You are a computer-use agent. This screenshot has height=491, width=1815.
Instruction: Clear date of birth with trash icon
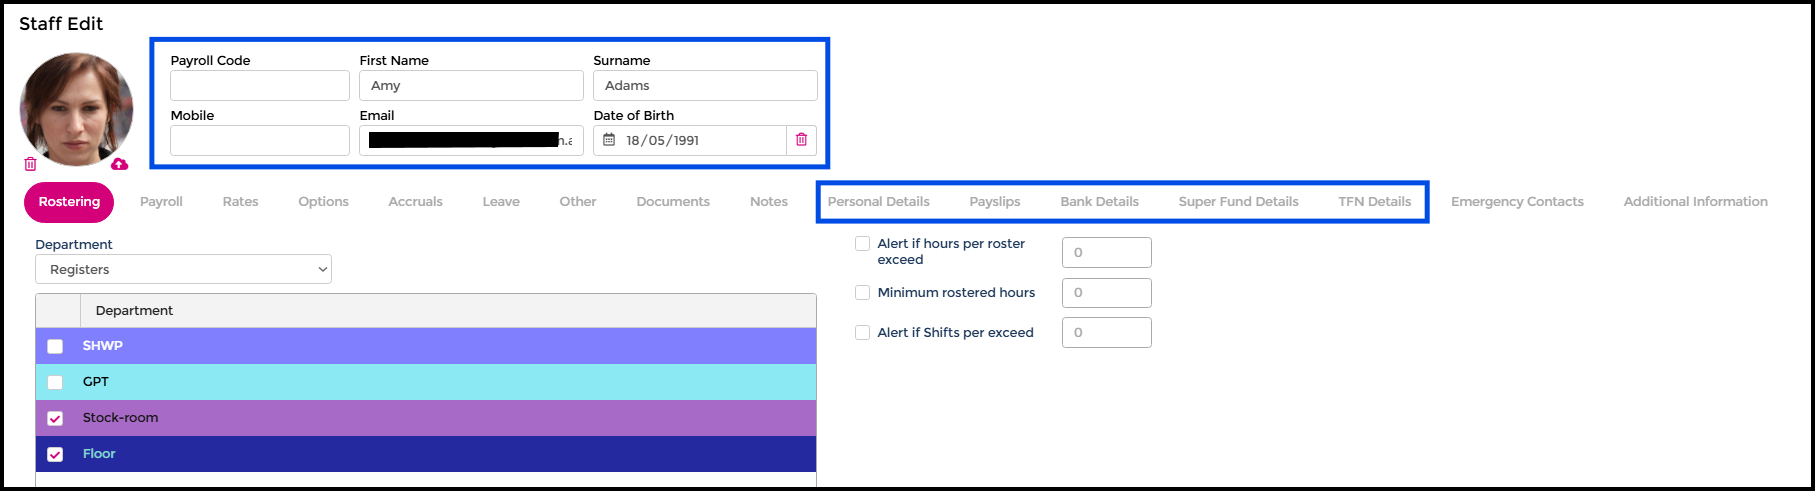point(801,140)
